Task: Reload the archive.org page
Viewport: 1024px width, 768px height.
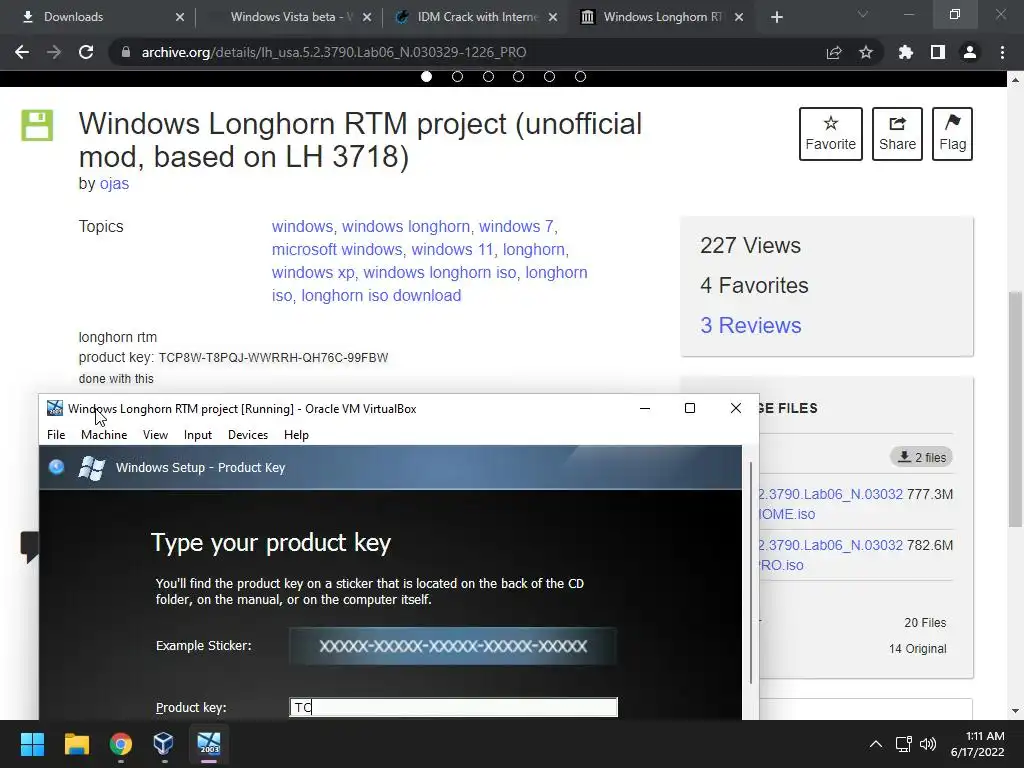Action: click(x=86, y=52)
